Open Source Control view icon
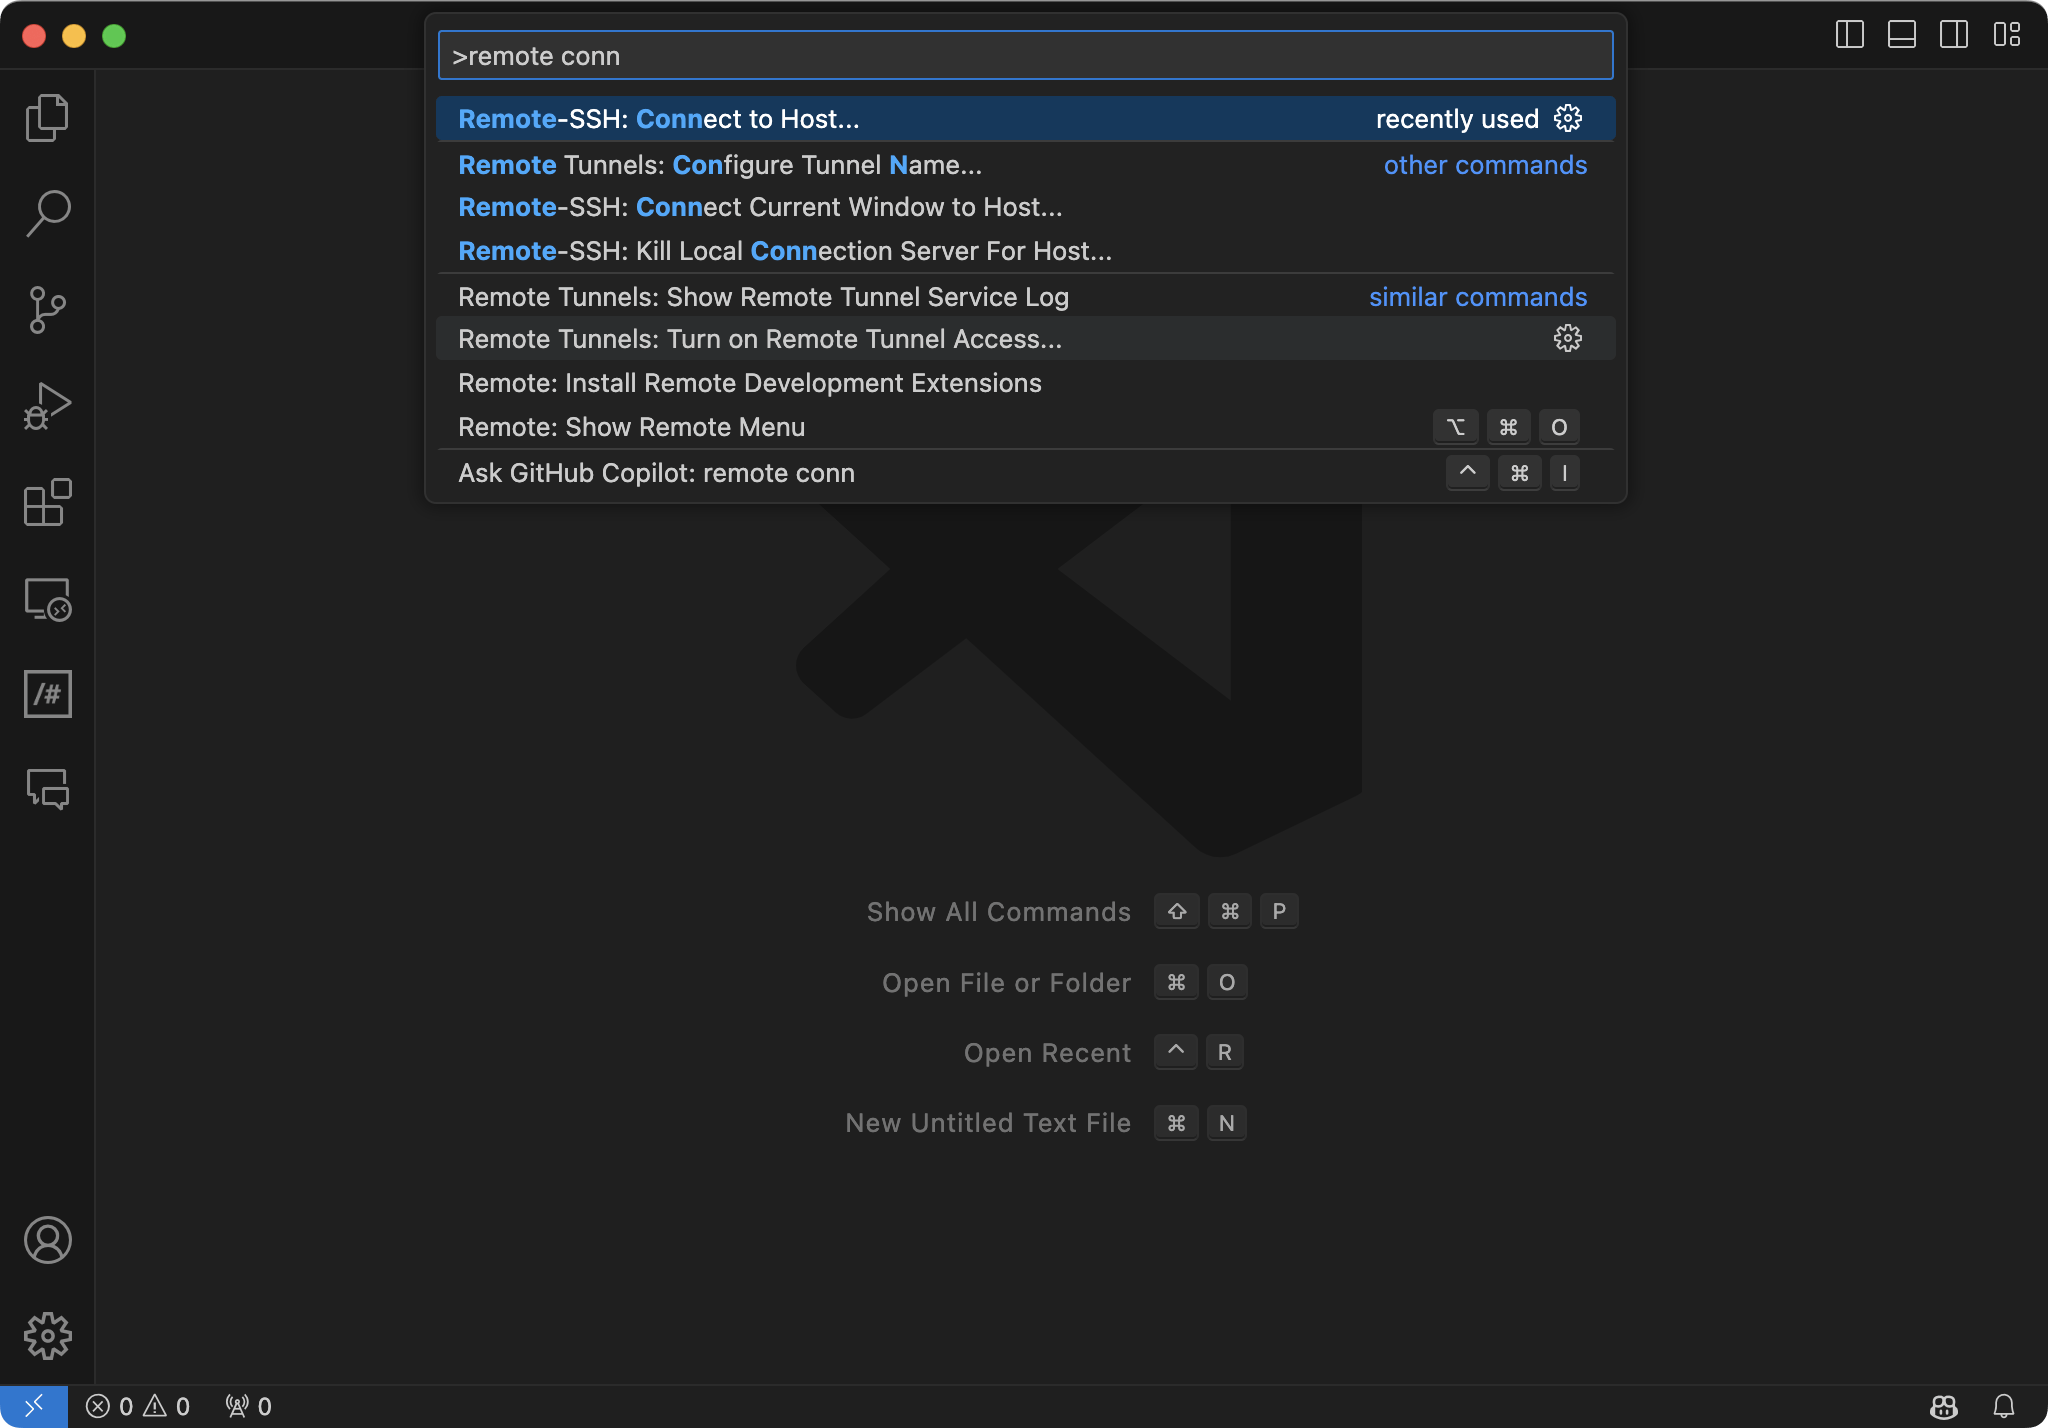Viewport: 2048px width, 1428px height. click(47, 310)
